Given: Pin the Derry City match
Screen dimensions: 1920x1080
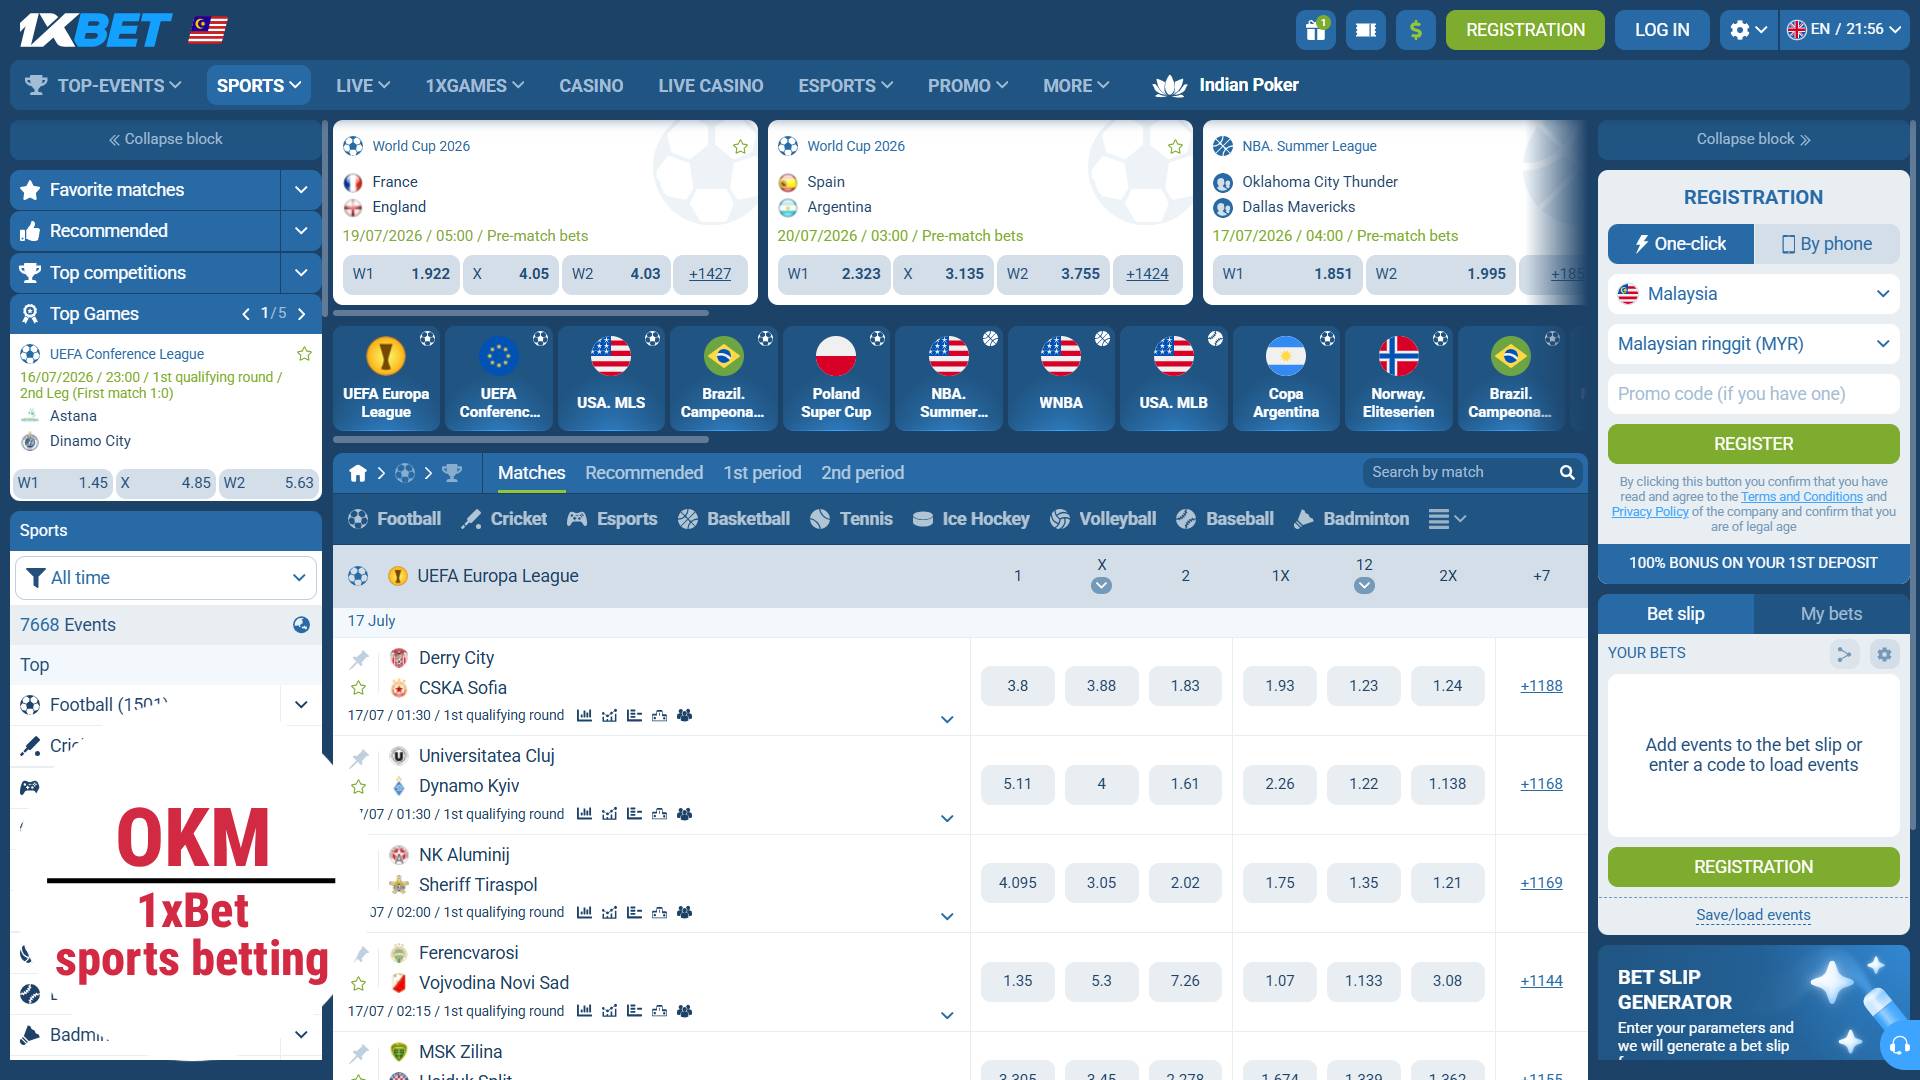Looking at the screenshot, I should tap(359, 658).
